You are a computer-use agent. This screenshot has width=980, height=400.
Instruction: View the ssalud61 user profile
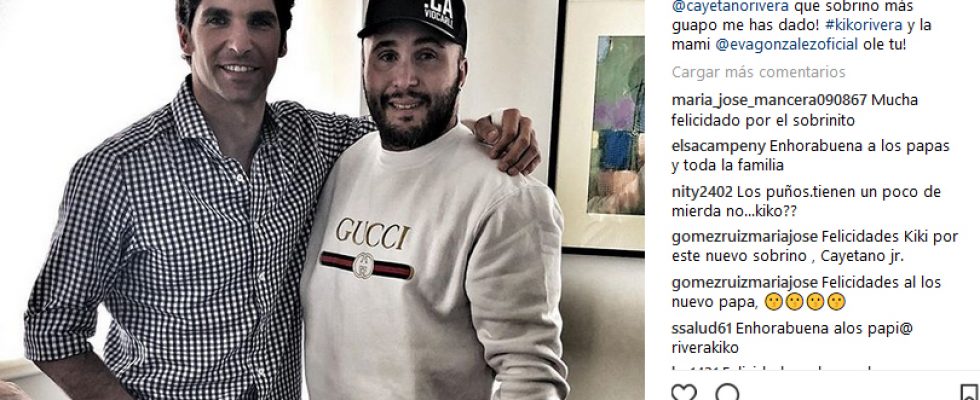[701, 328]
